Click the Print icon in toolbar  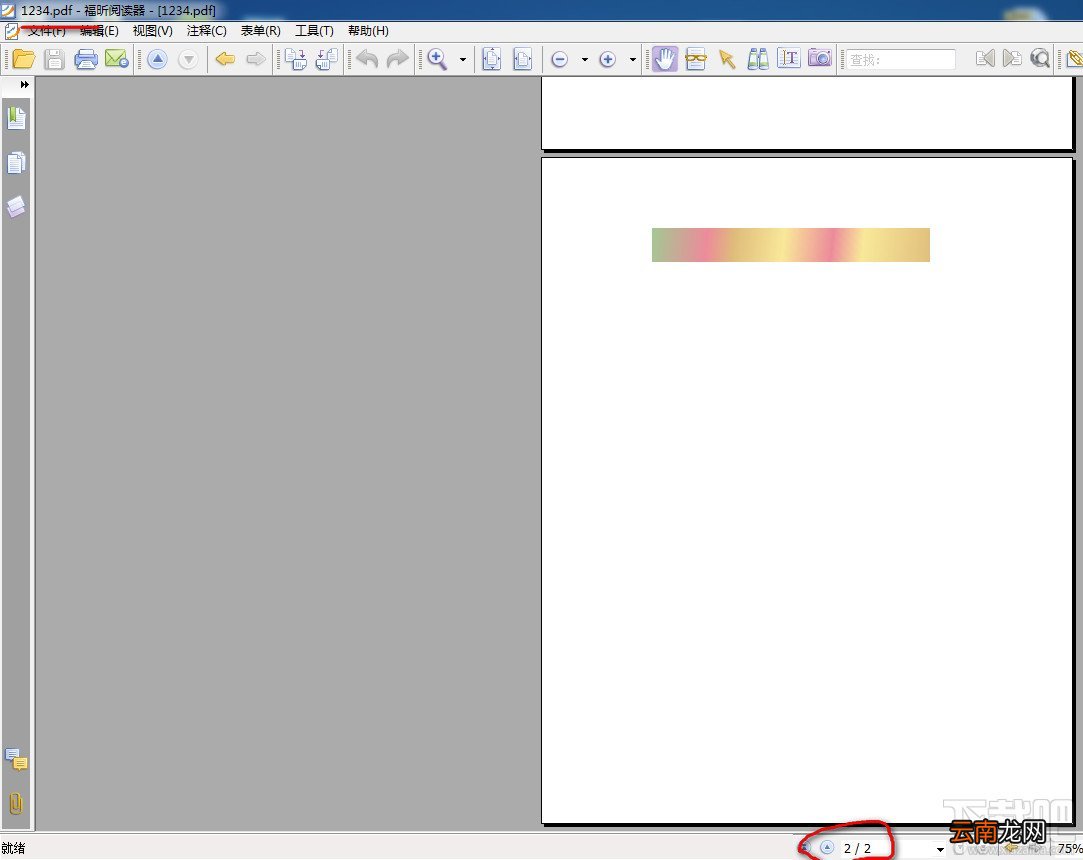pos(86,59)
